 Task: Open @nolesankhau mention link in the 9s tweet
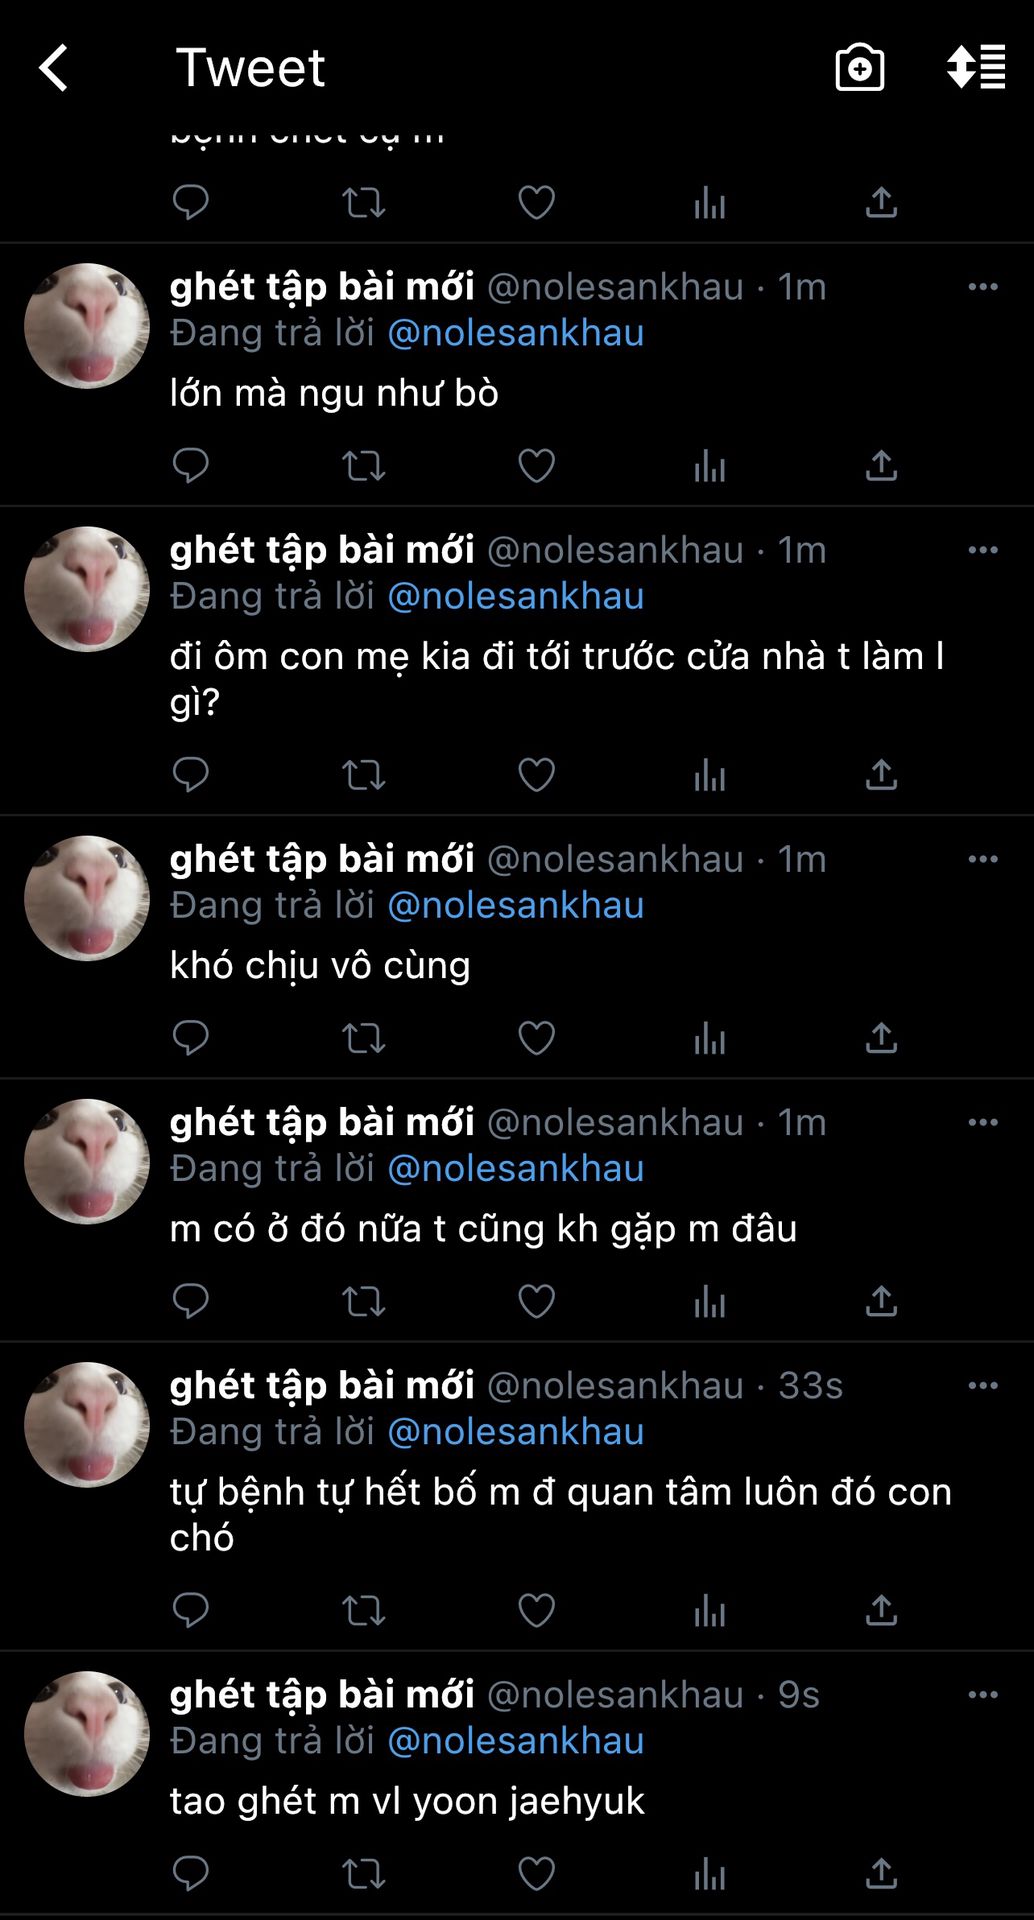pos(515,1741)
